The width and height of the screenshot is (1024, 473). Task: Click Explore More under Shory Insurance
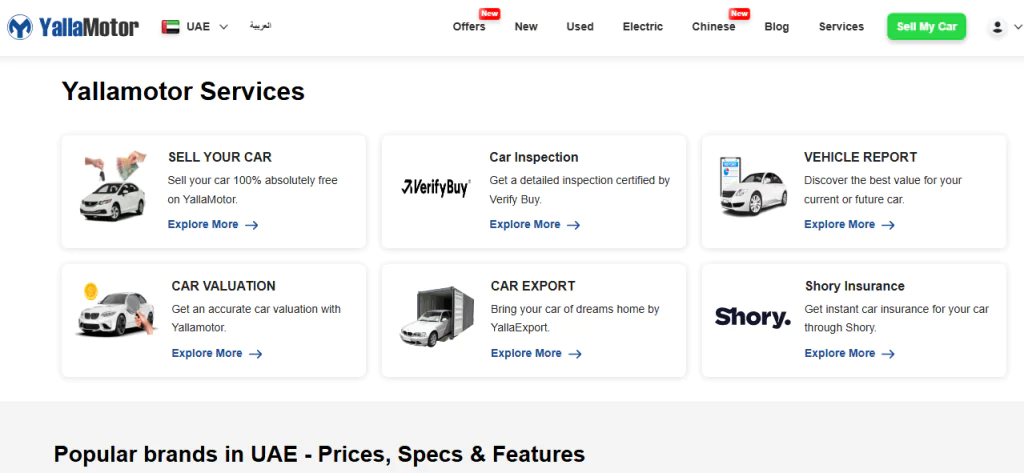(x=849, y=353)
